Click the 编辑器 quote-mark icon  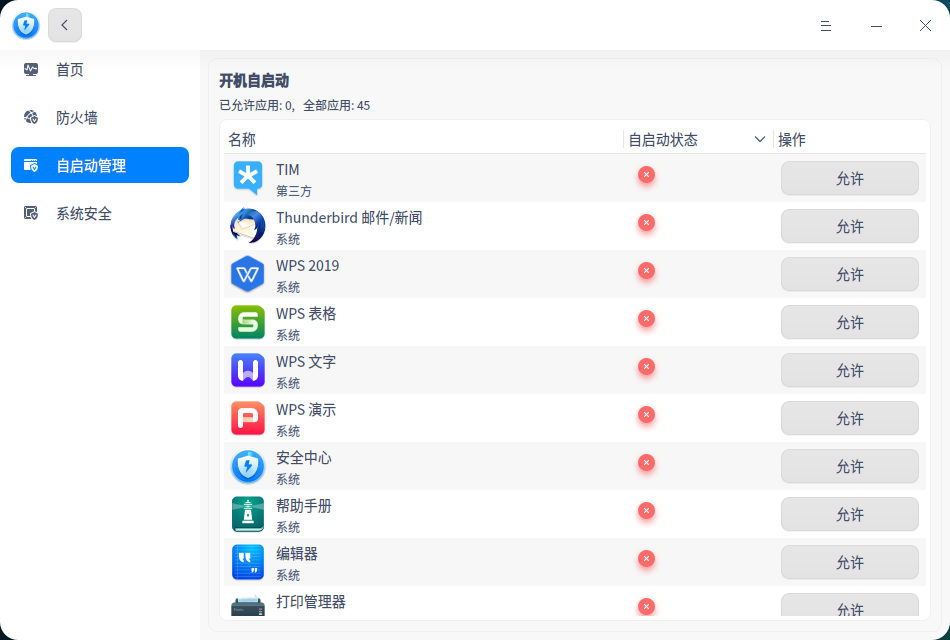(x=247, y=562)
